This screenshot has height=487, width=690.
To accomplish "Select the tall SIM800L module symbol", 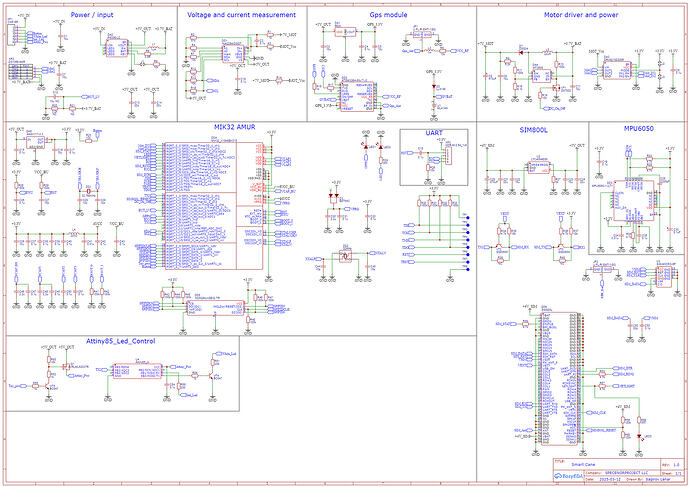I will [559, 378].
